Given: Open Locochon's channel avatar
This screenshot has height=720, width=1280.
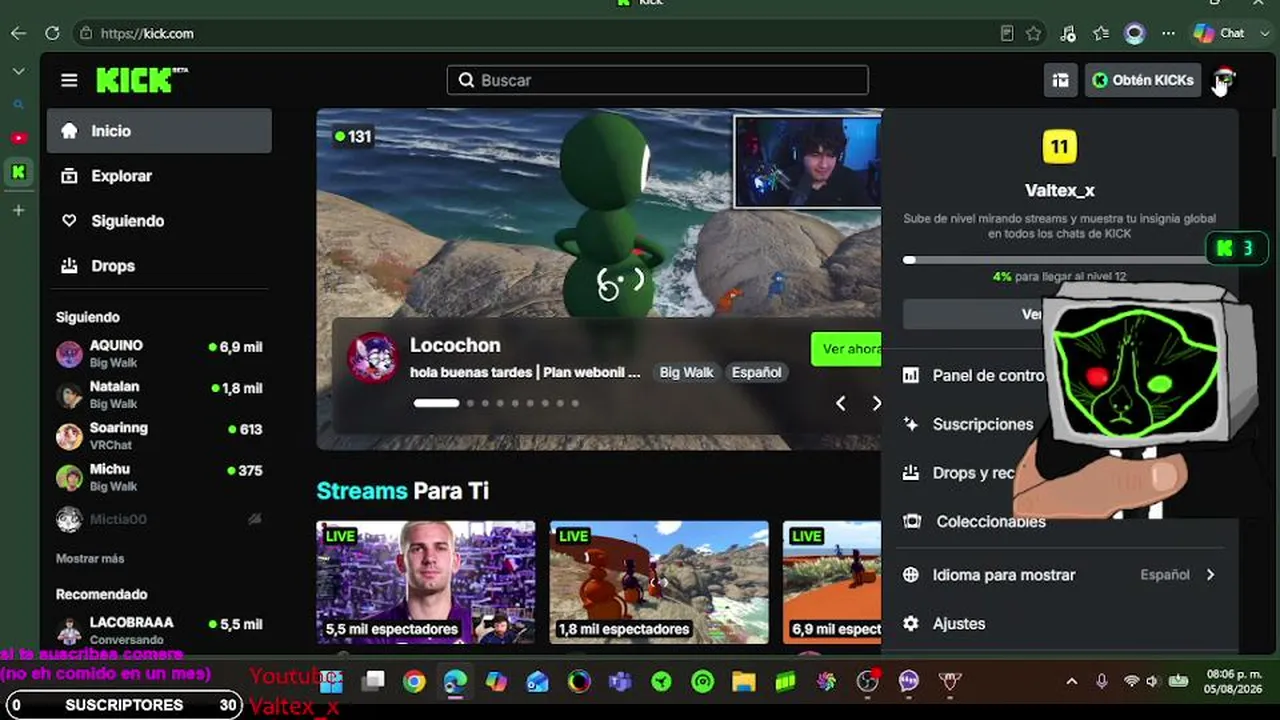Looking at the screenshot, I should [372, 357].
